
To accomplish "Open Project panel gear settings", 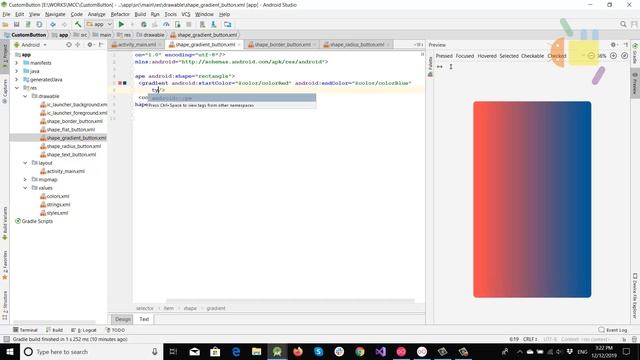I will (90, 44).
